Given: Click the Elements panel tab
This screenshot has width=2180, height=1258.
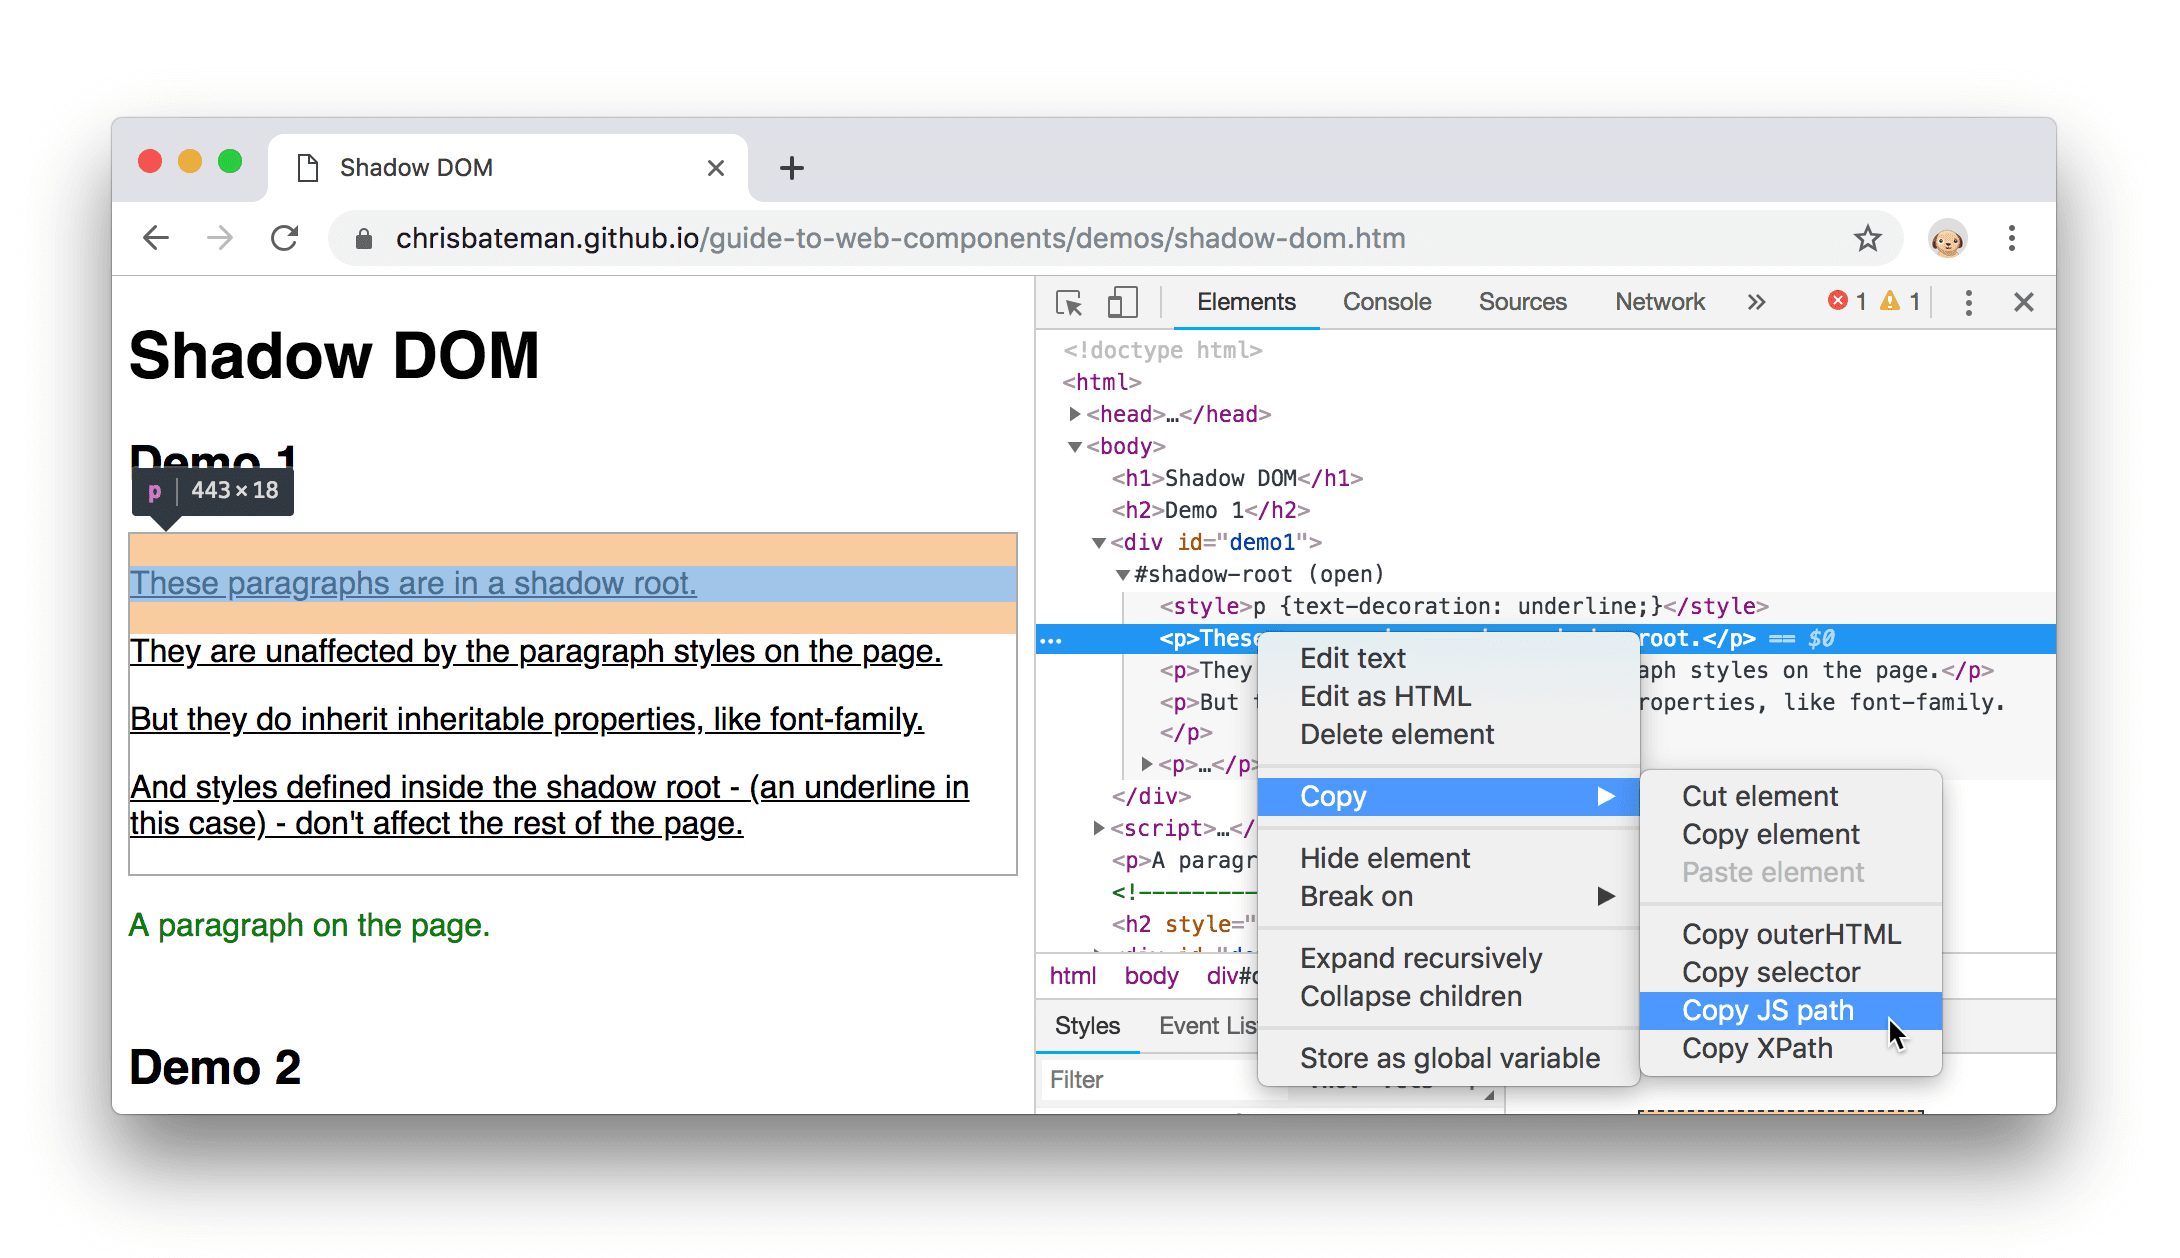Looking at the screenshot, I should (x=1246, y=301).
